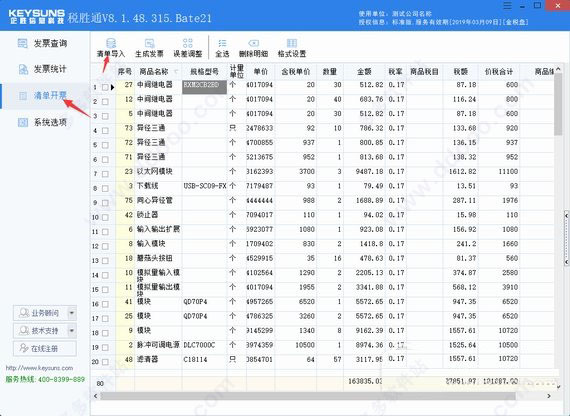This screenshot has width=570, height=416.
Task: Click the person icon on 技术支持 button
Action: pyautogui.click(x=24, y=331)
